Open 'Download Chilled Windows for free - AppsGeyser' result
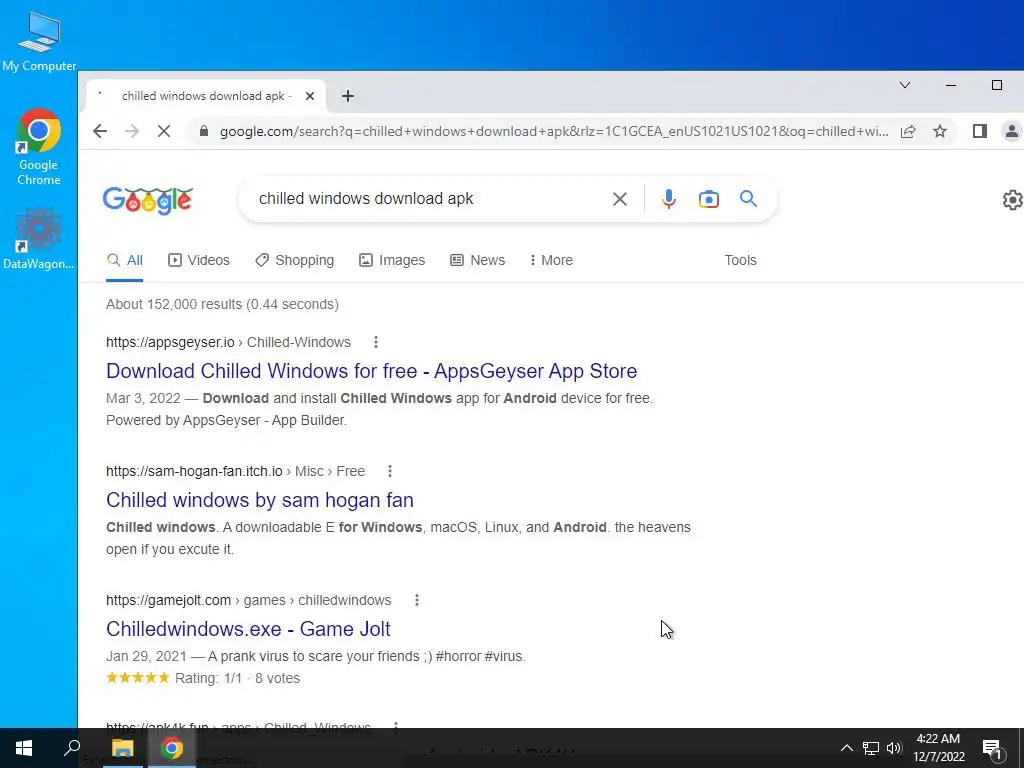Viewport: 1024px width, 768px height. (372, 371)
